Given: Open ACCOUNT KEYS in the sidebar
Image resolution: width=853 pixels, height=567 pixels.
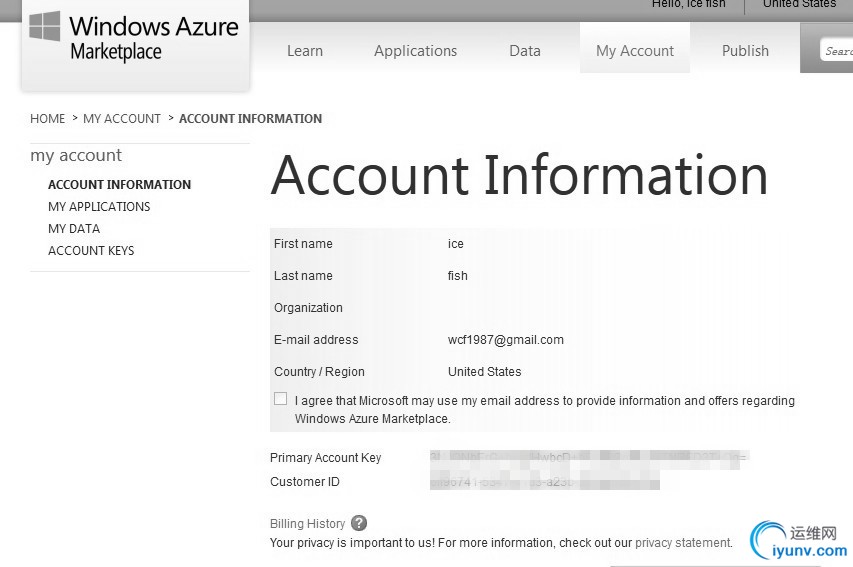Looking at the screenshot, I should click(91, 251).
